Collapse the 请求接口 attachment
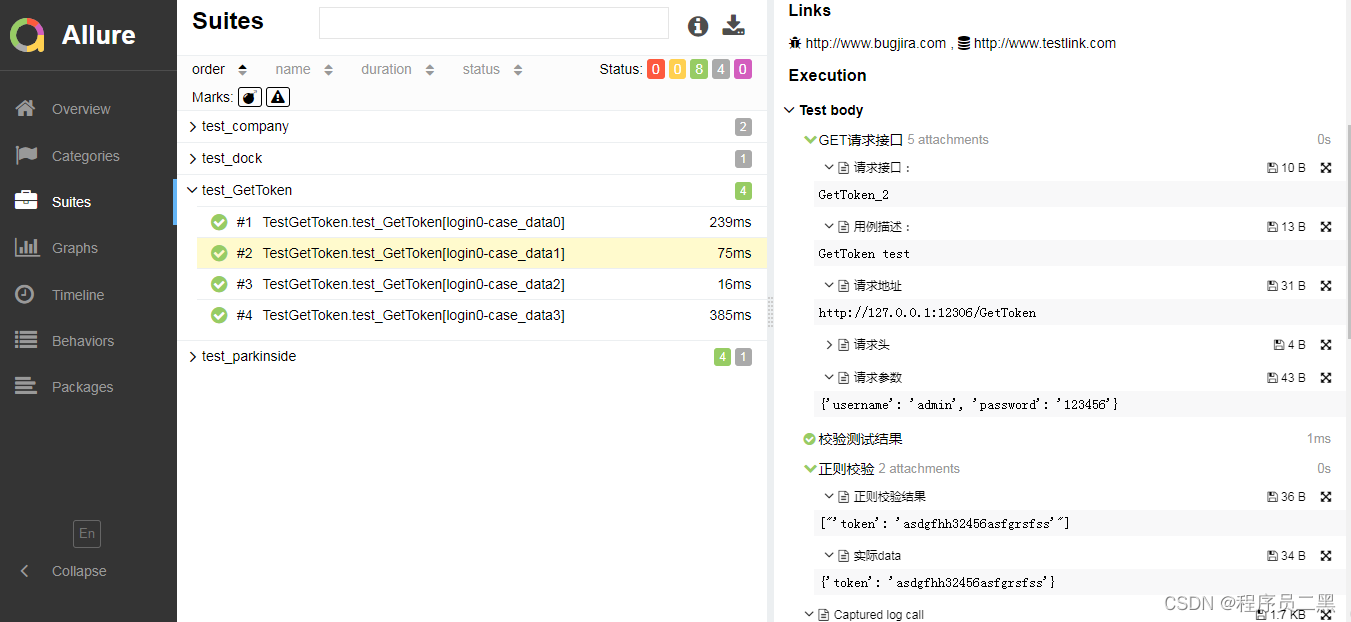 868,168
